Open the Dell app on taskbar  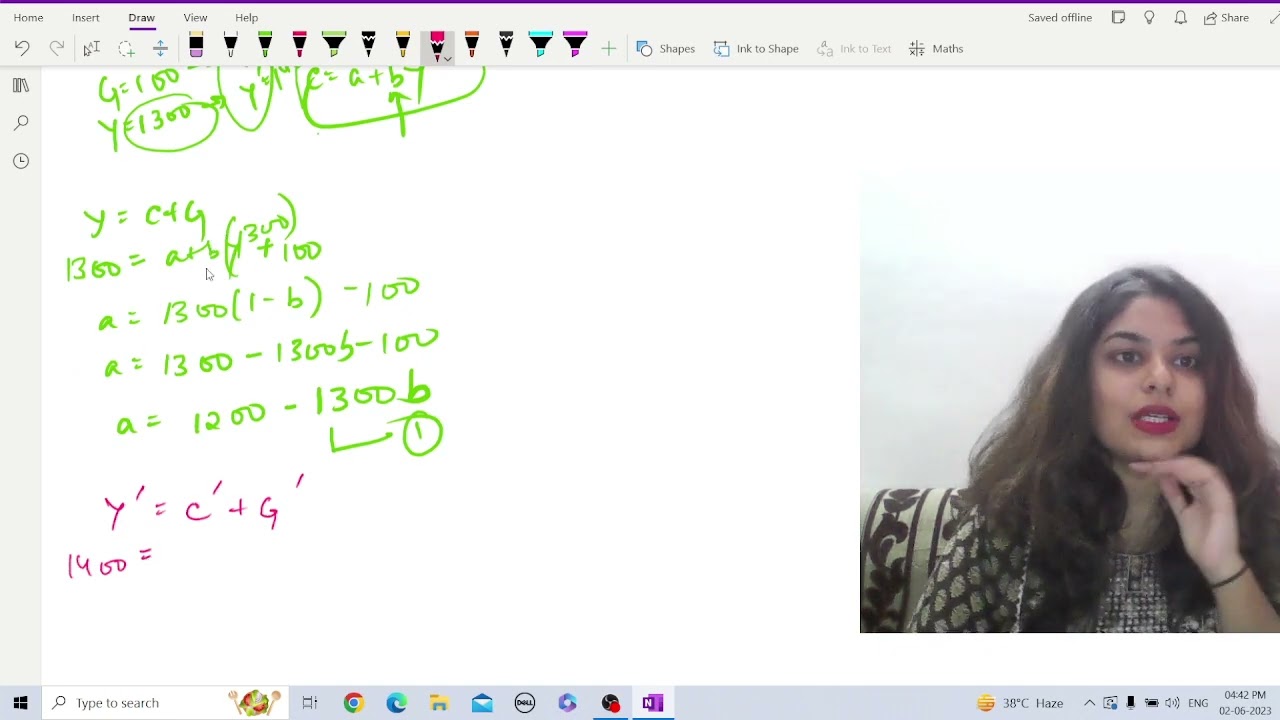tap(525, 703)
